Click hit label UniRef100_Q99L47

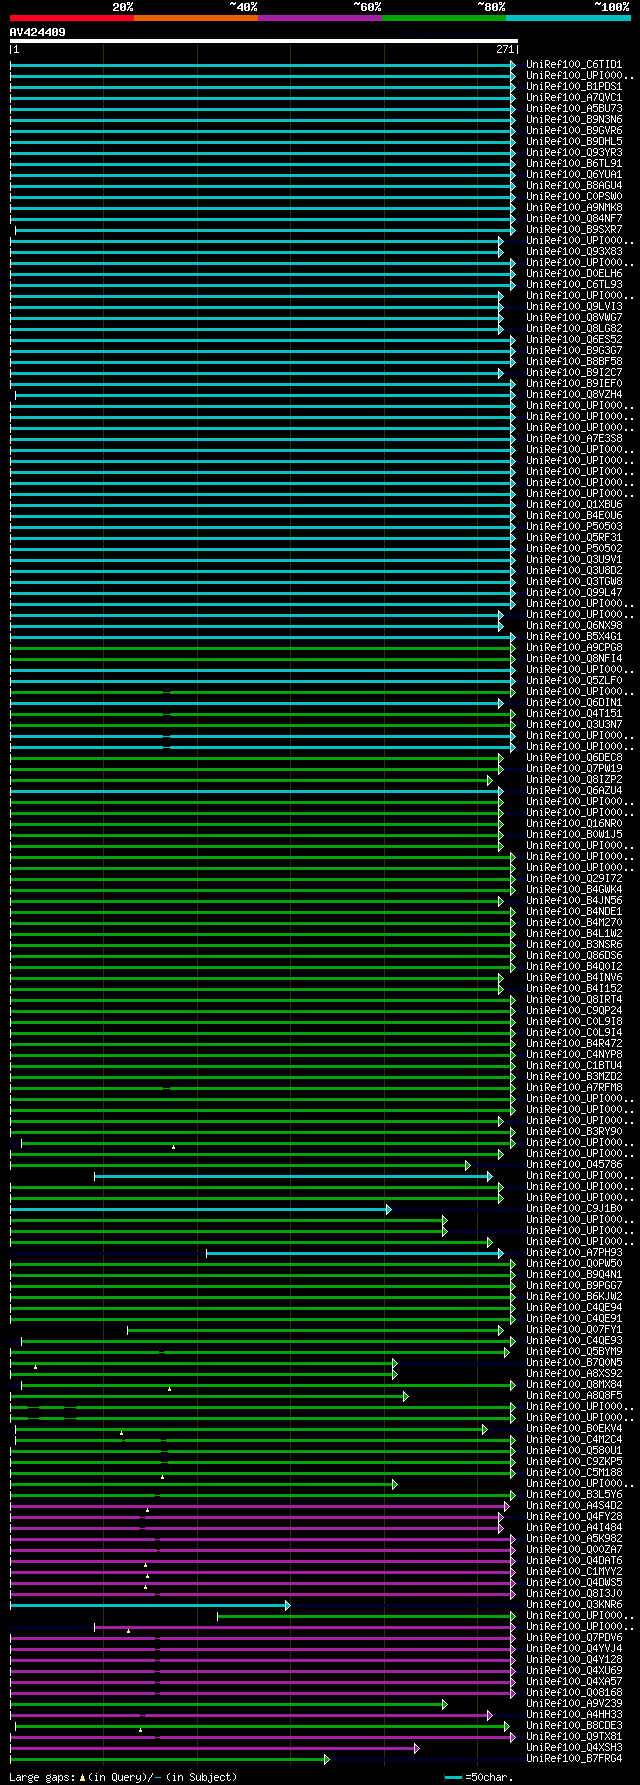coord(574,593)
